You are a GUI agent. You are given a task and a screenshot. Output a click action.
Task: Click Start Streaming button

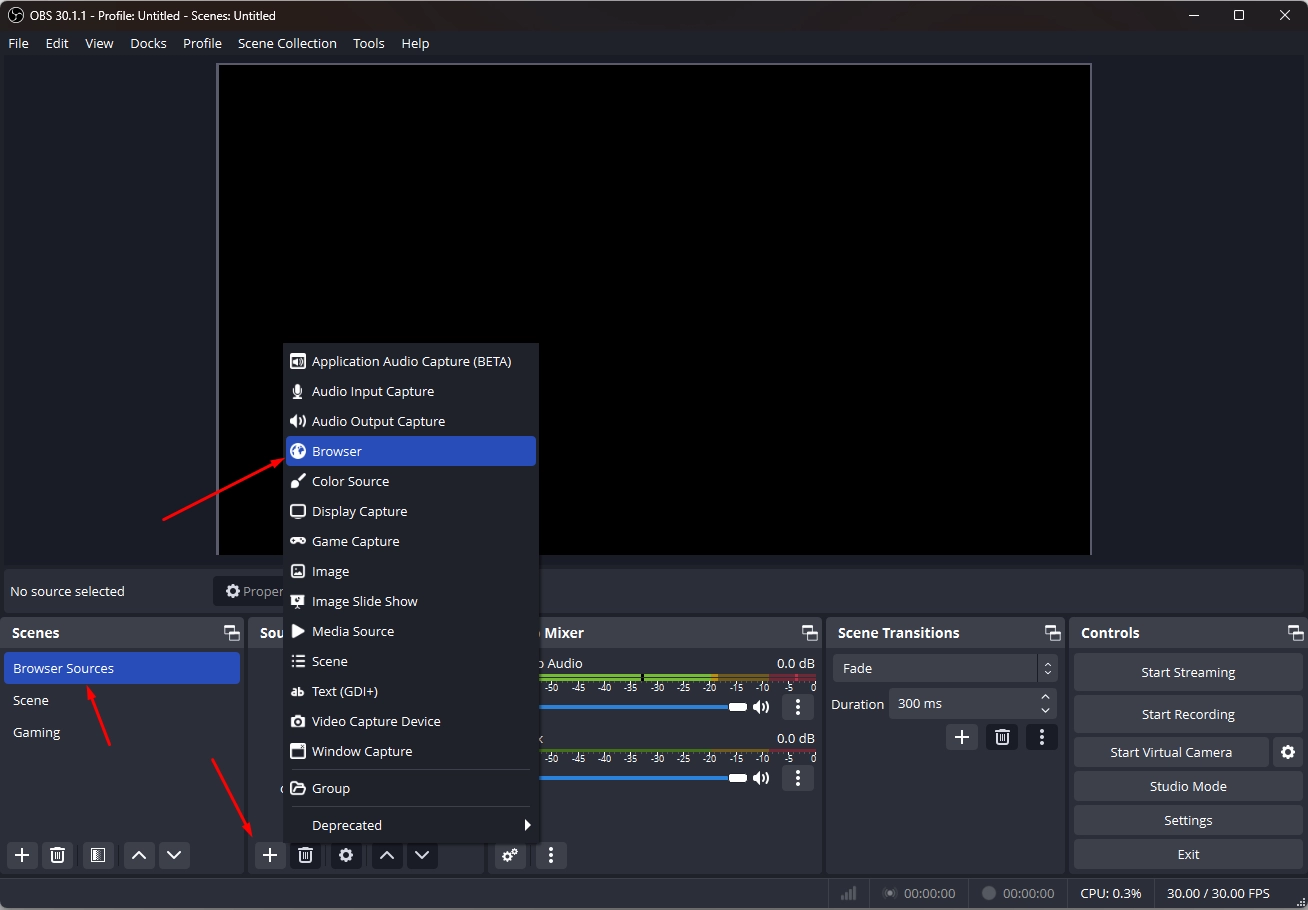coord(1188,672)
